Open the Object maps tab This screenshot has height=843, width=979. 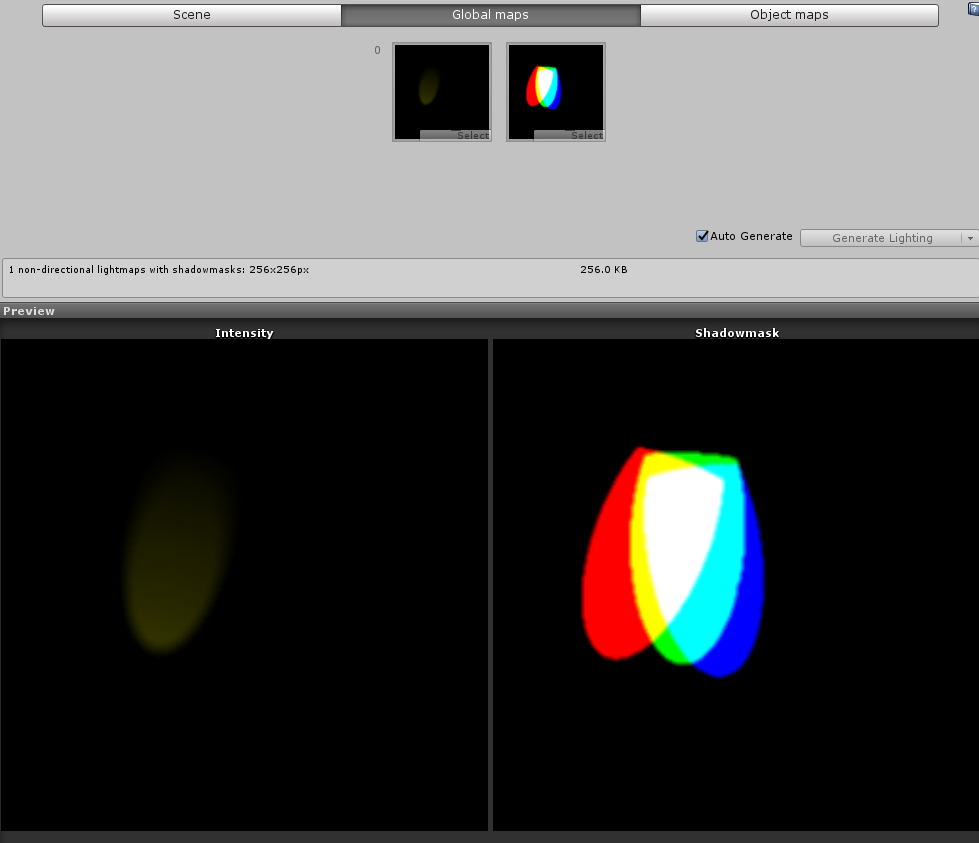[789, 15]
